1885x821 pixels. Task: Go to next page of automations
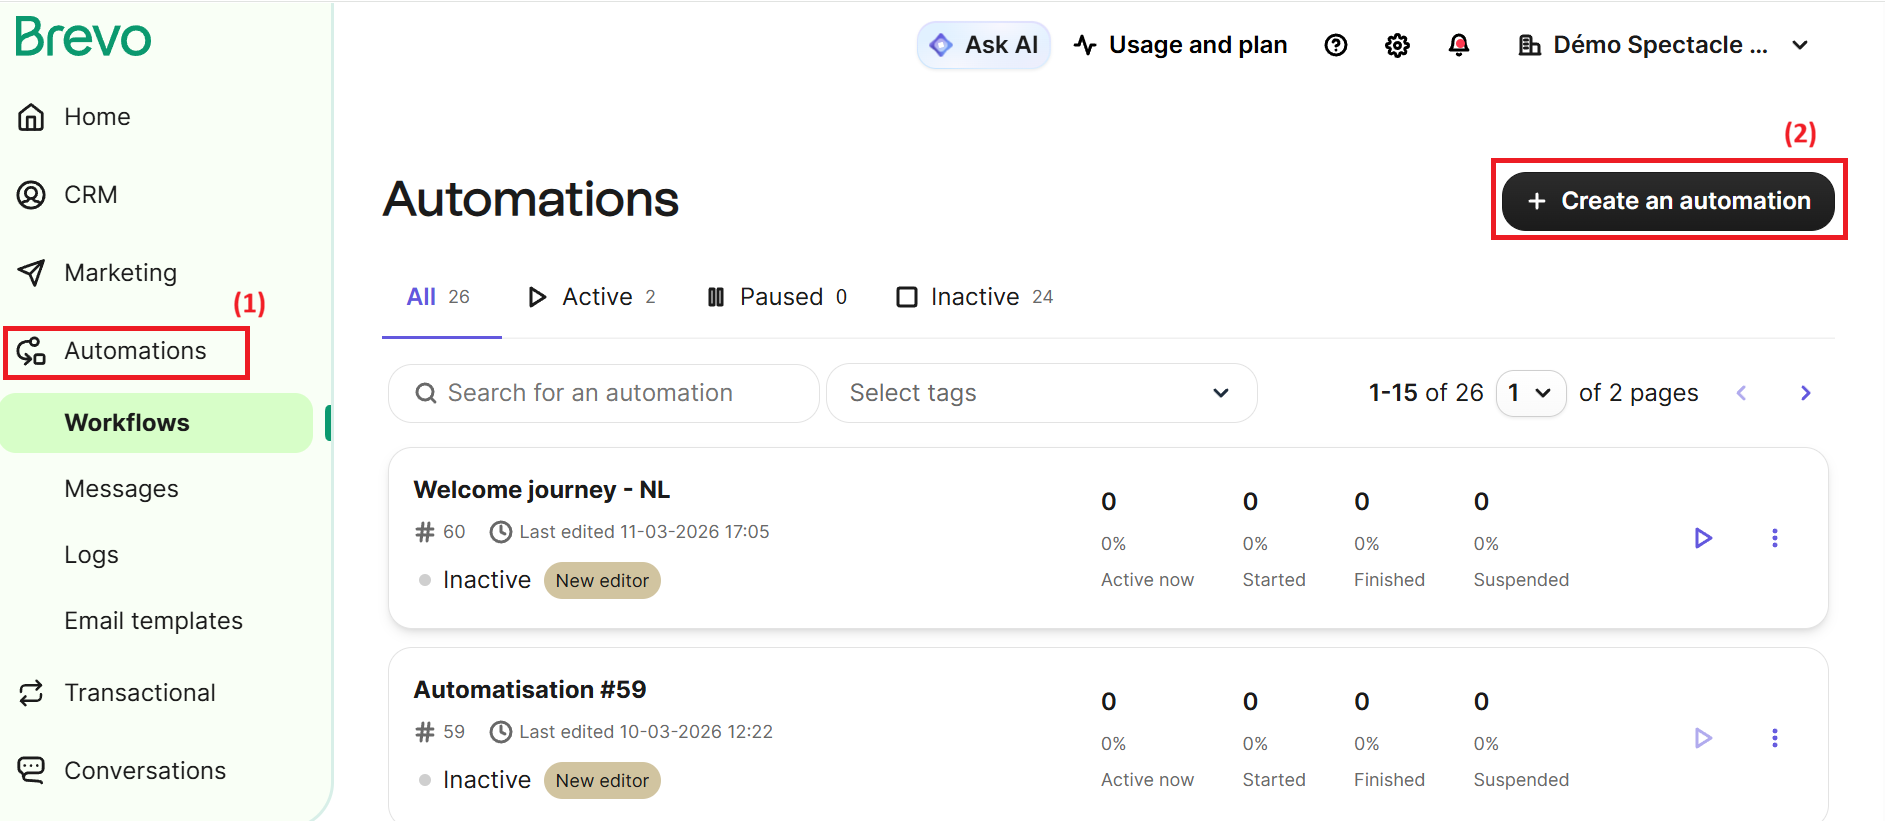(1805, 393)
